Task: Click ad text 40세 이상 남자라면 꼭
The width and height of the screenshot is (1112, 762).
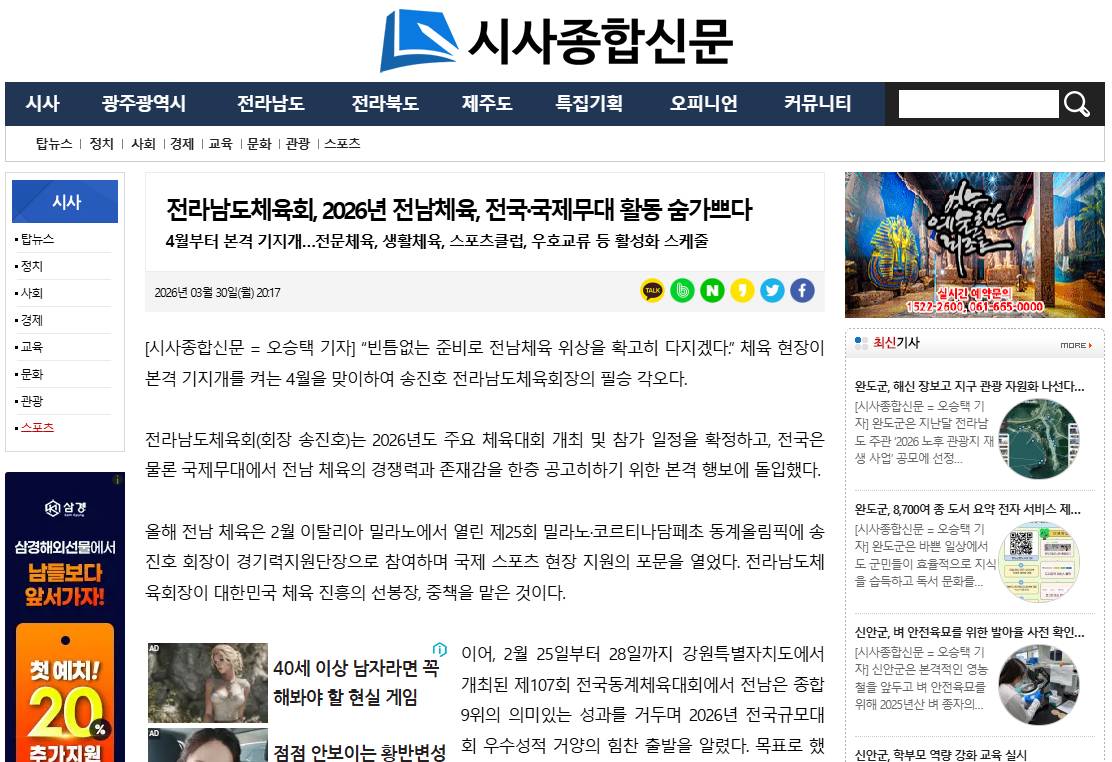Action: coord(356,683)
